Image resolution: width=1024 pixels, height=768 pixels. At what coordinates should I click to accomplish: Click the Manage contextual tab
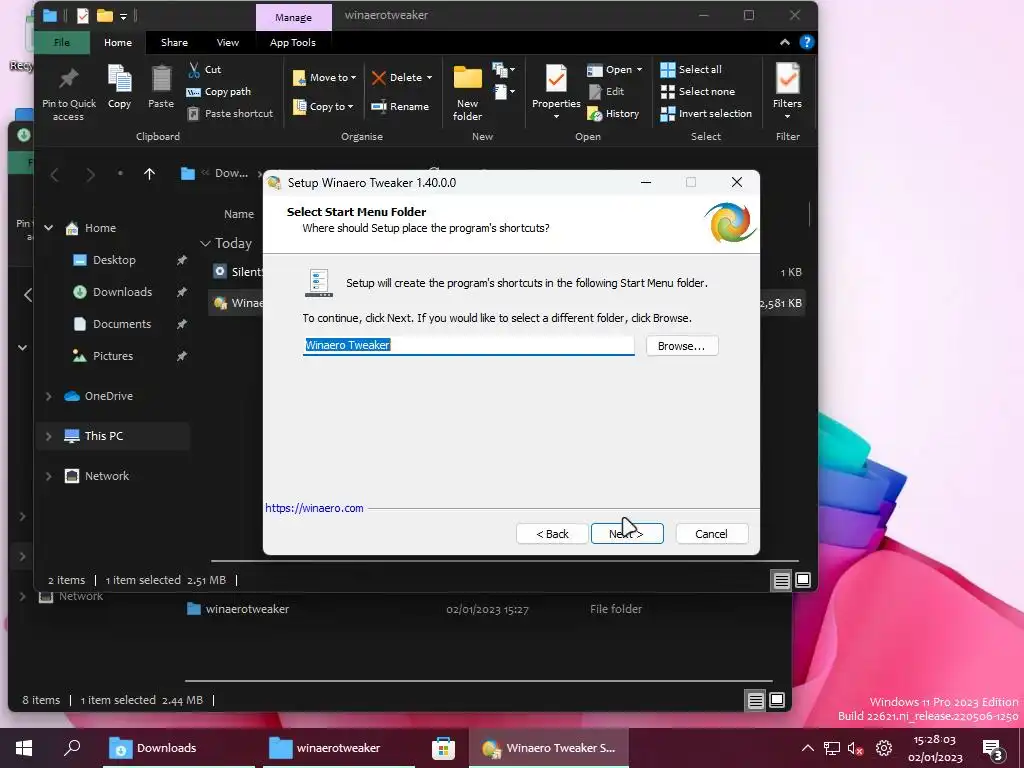(x=293, y=18)
